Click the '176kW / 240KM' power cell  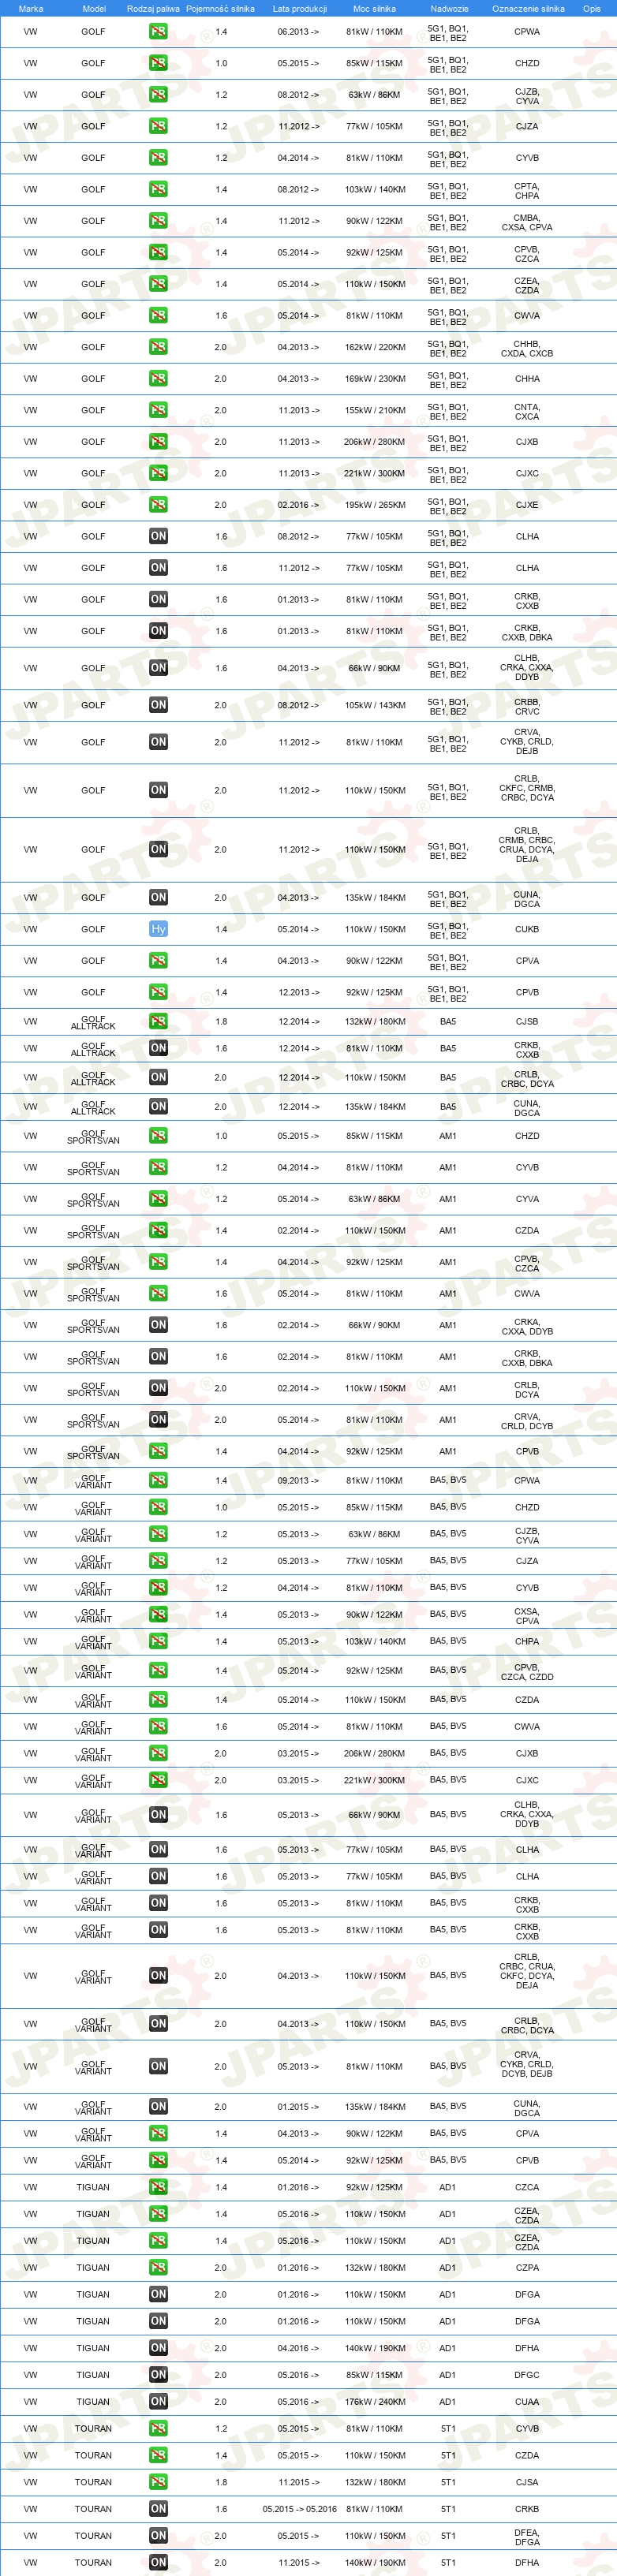pyautogui.click(x=375, y=2401)
